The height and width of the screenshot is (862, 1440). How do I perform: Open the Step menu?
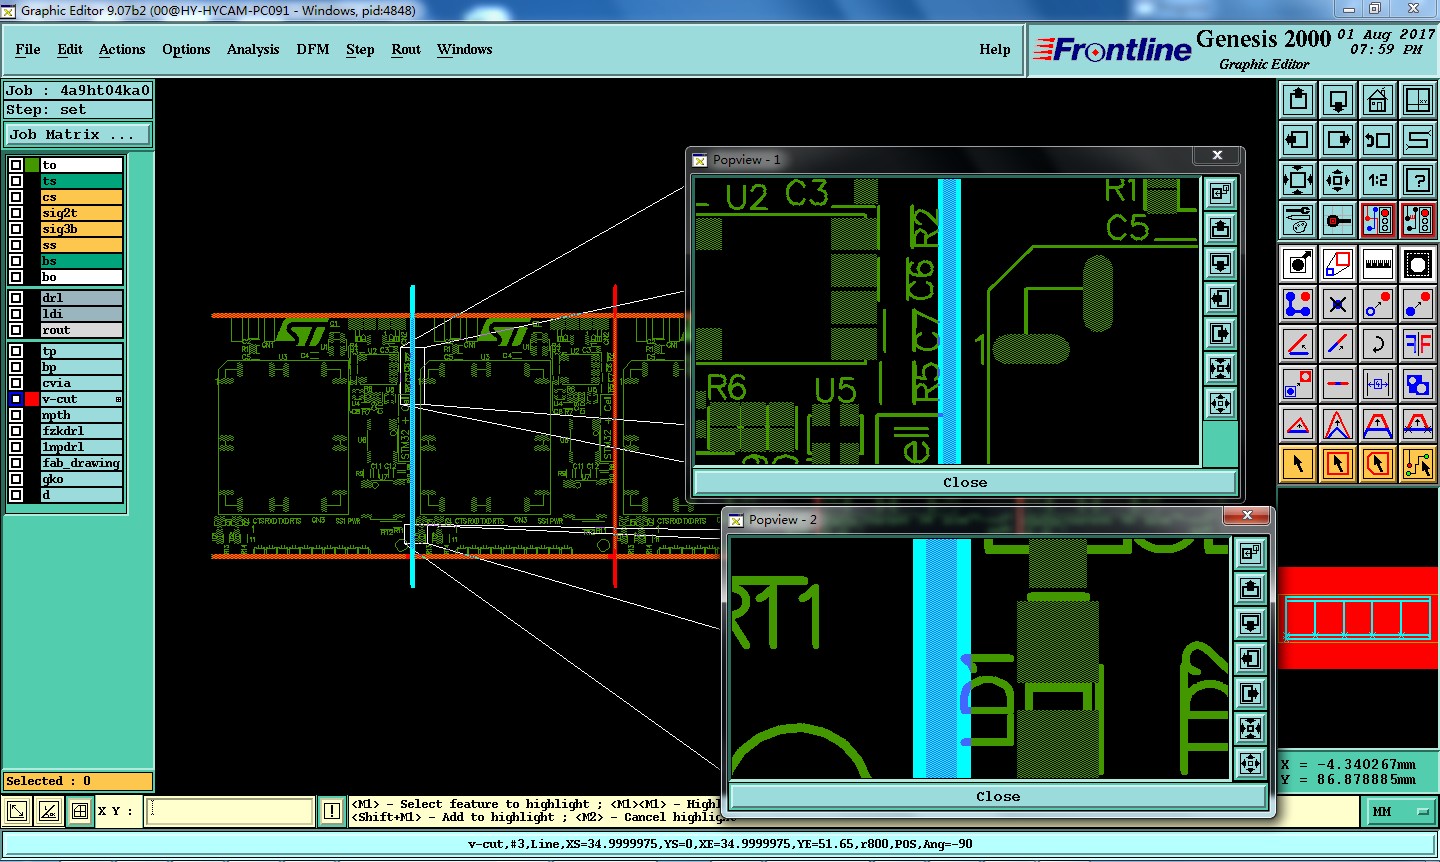tap(360, 49)
